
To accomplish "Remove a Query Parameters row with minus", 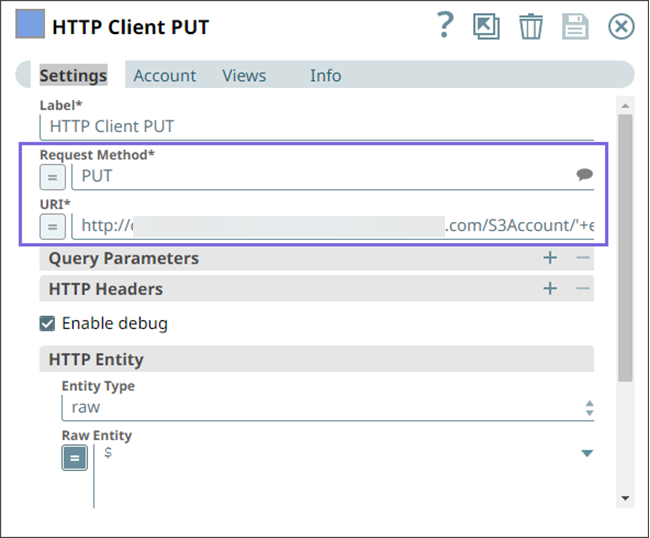I will pyautogui.click(x=583, y=258).
